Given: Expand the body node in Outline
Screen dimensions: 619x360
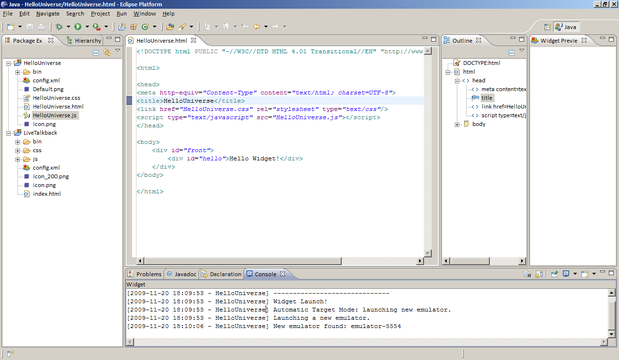Looking at the screenshot, I should tap(457, 124).
